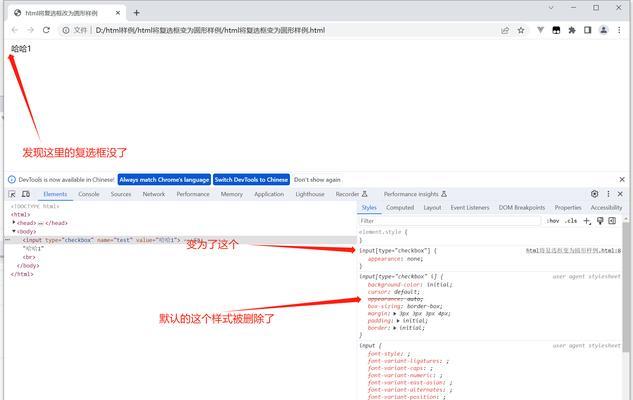Close the html browser tab
This screenshot has width=633, height=400.
pos(118,13)
